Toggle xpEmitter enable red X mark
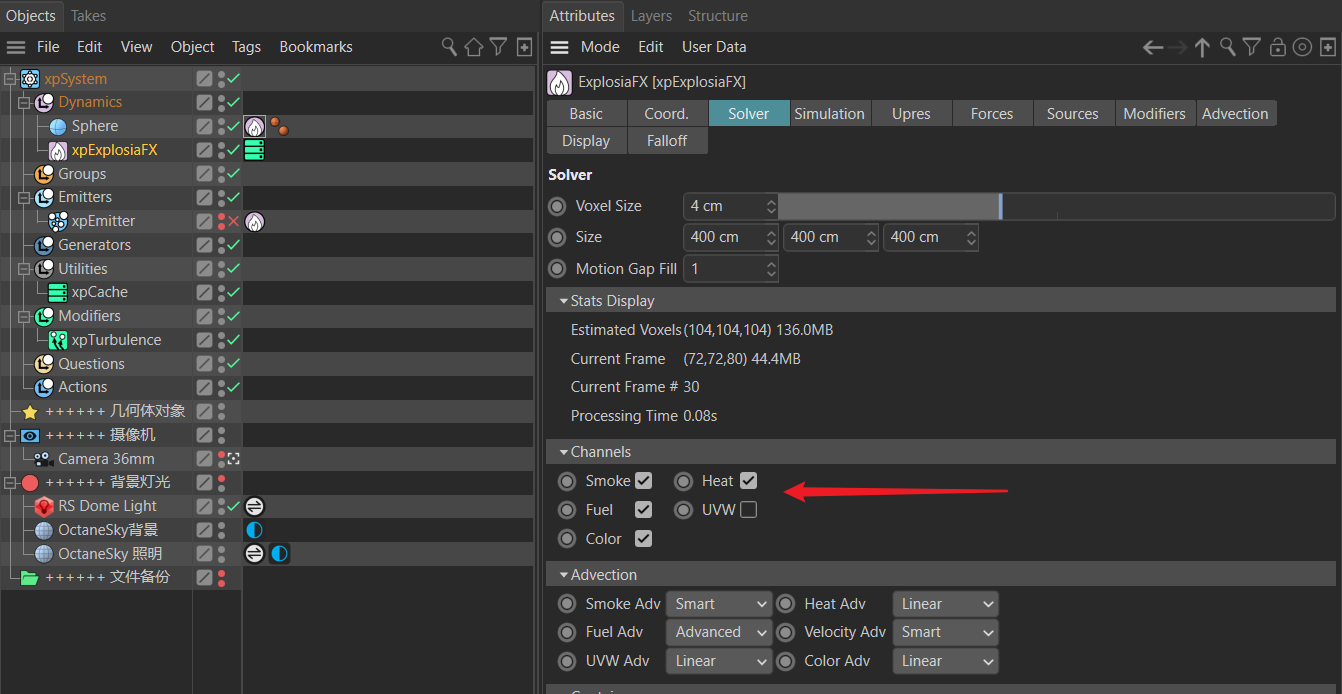Image resolution: width=1342 pixels, height=694 pixels. [233, 221]
